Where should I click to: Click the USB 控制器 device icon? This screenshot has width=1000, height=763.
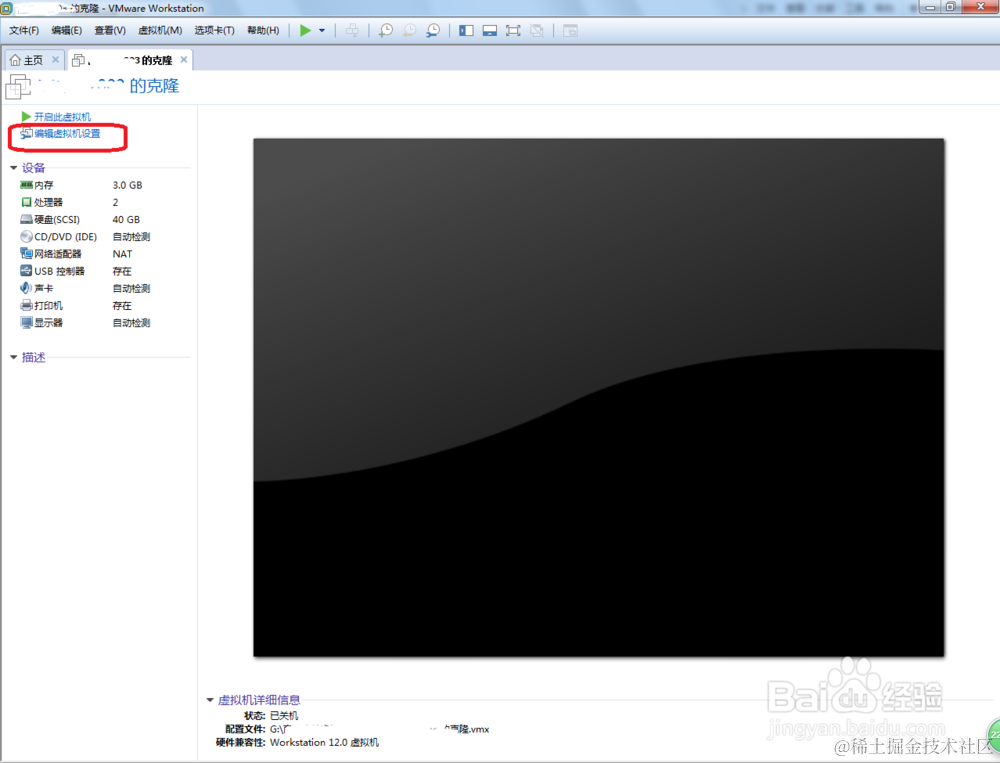[x=26, y=270]
